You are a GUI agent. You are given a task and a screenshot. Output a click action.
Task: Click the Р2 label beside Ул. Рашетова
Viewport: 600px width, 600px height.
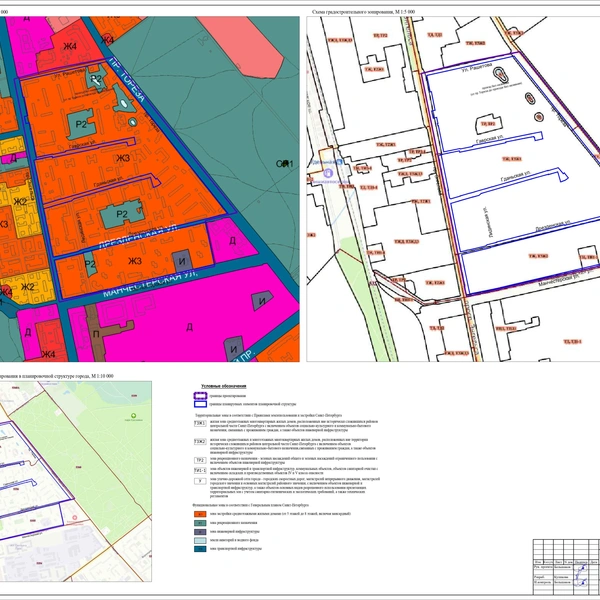(96, 79)
